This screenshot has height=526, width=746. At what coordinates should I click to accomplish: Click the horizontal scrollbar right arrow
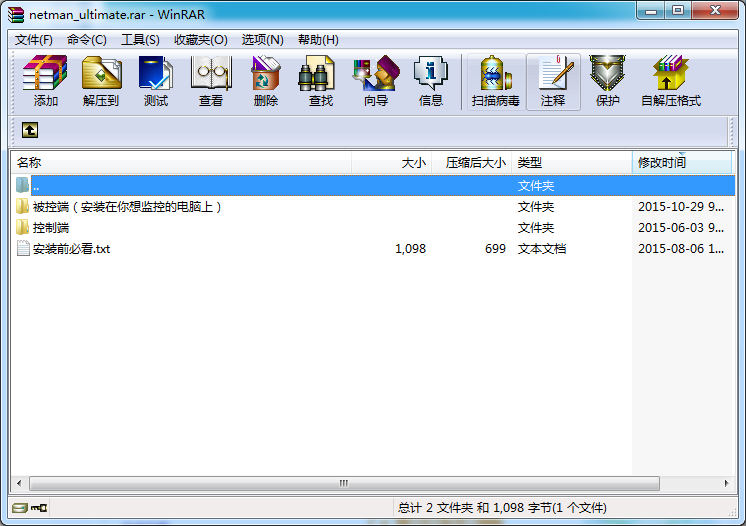pos(726,483)
